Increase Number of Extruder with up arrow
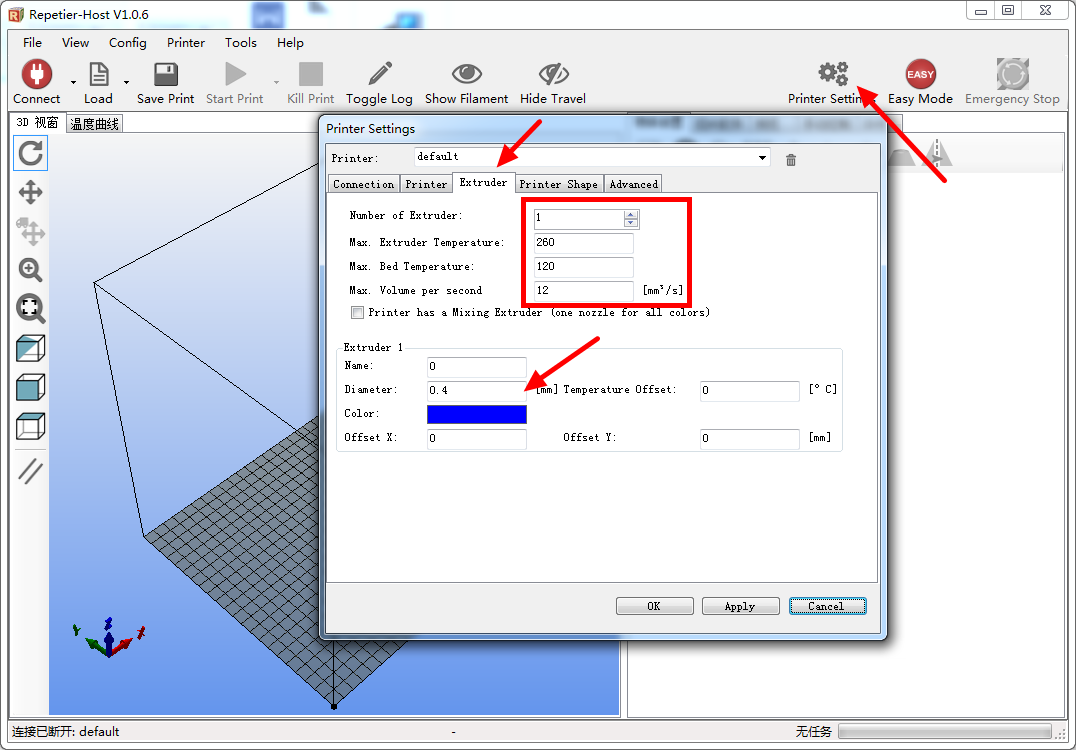Image resolution: width=1076 pixels, height=750 pixels. point(630,214)
